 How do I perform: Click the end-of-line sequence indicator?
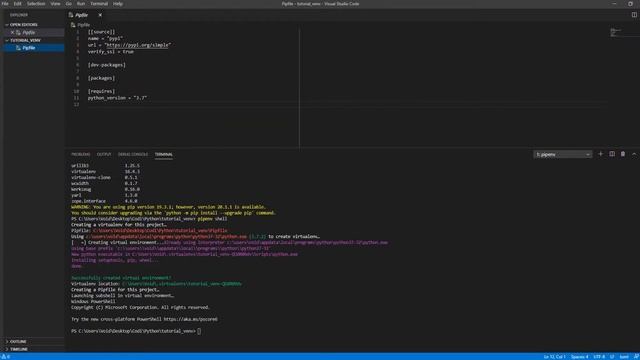[612, 357]
